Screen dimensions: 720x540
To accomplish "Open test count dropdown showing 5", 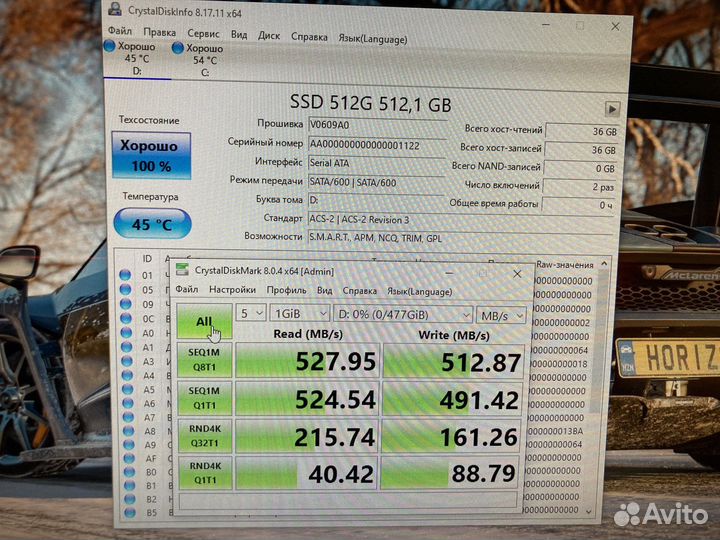I will (251, 314).
